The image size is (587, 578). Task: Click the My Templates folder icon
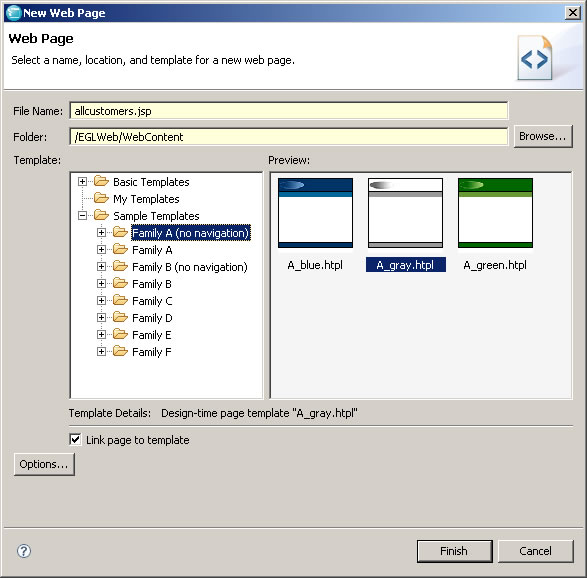(x=101, y=198)
